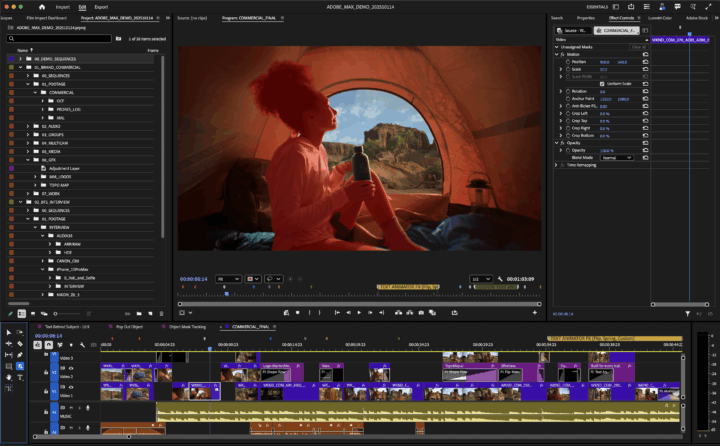Viewport: 720px width, 446px height.
Task: Open the Lumetri Color panel tab
Action: pos(660,18)
